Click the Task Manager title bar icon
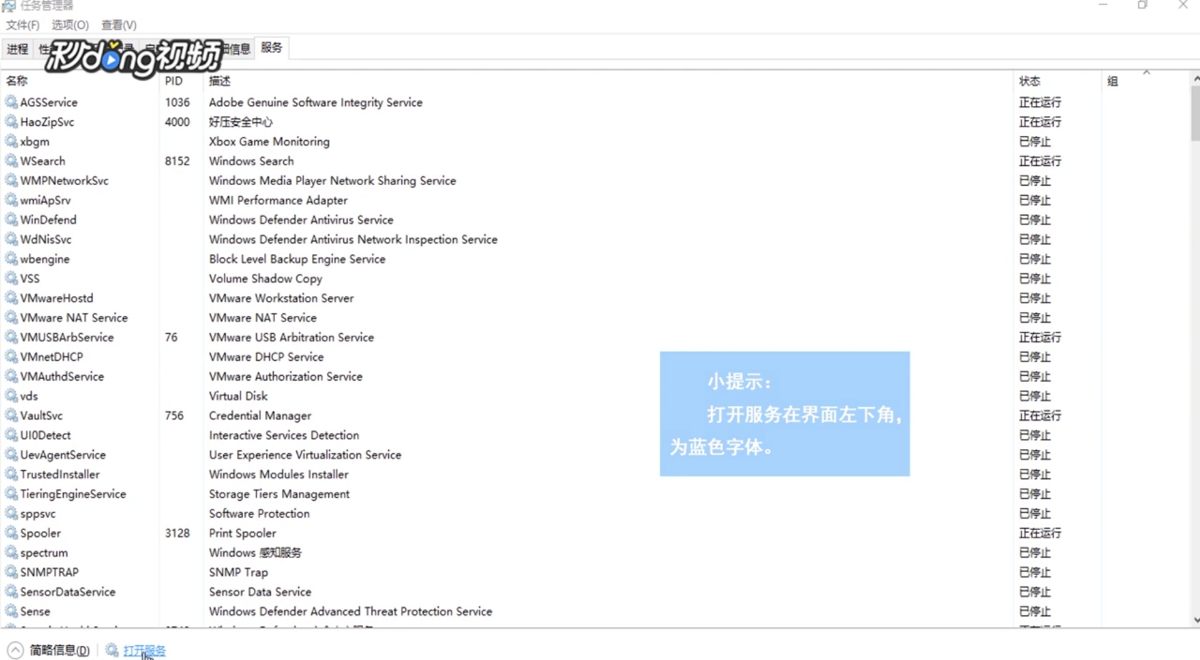1200x660 pixels. coord(9,6)
